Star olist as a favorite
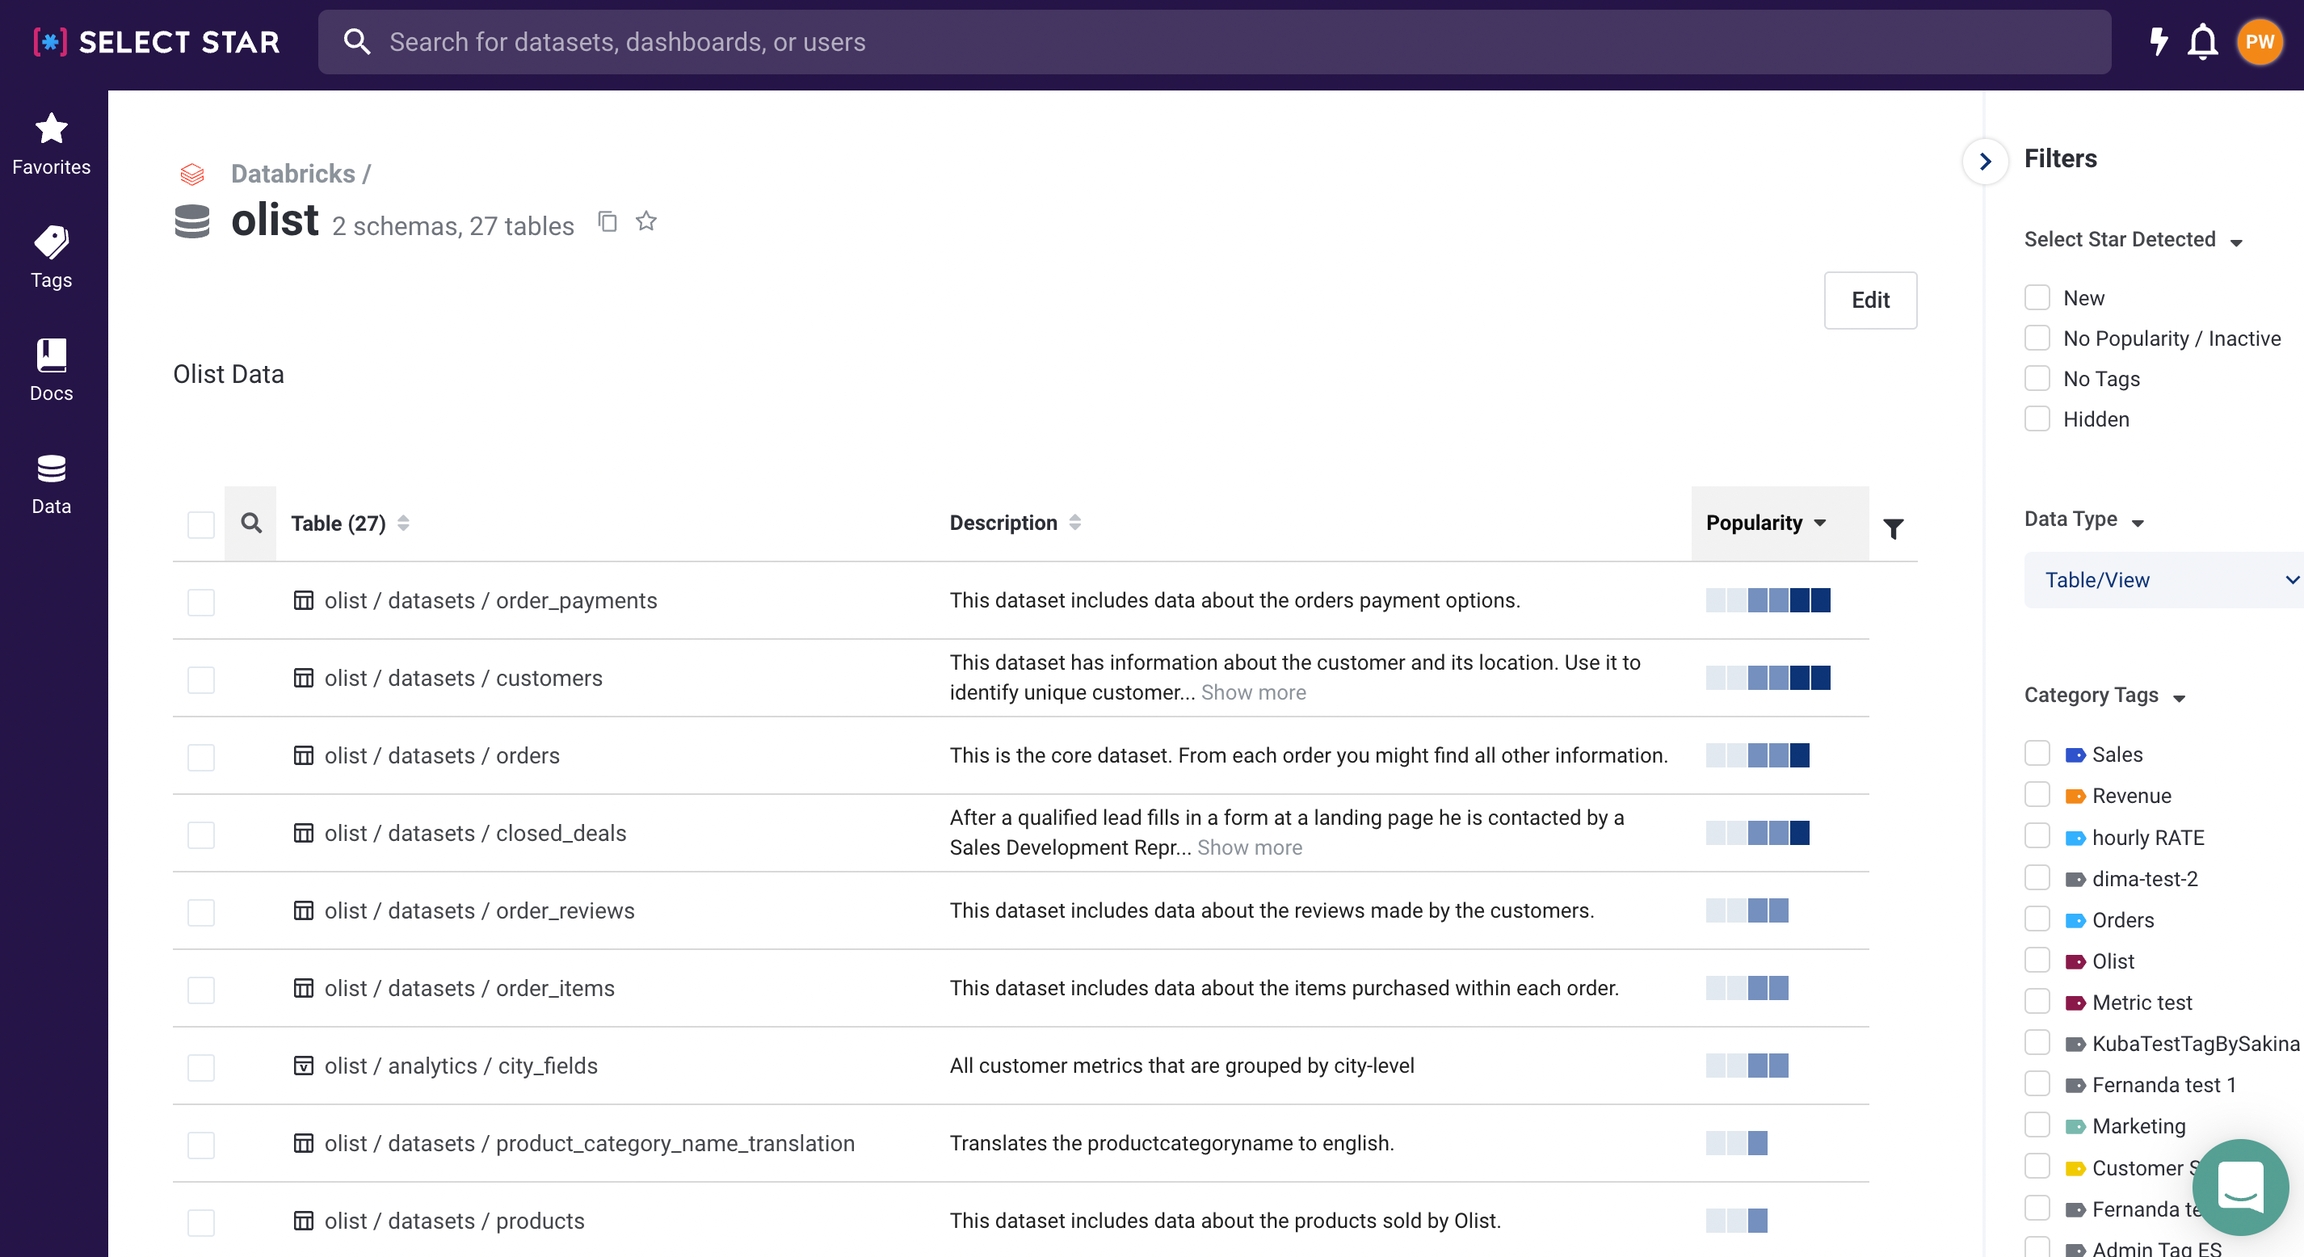This screenshot has height=1257, width=2304. (x=646, y=221)
